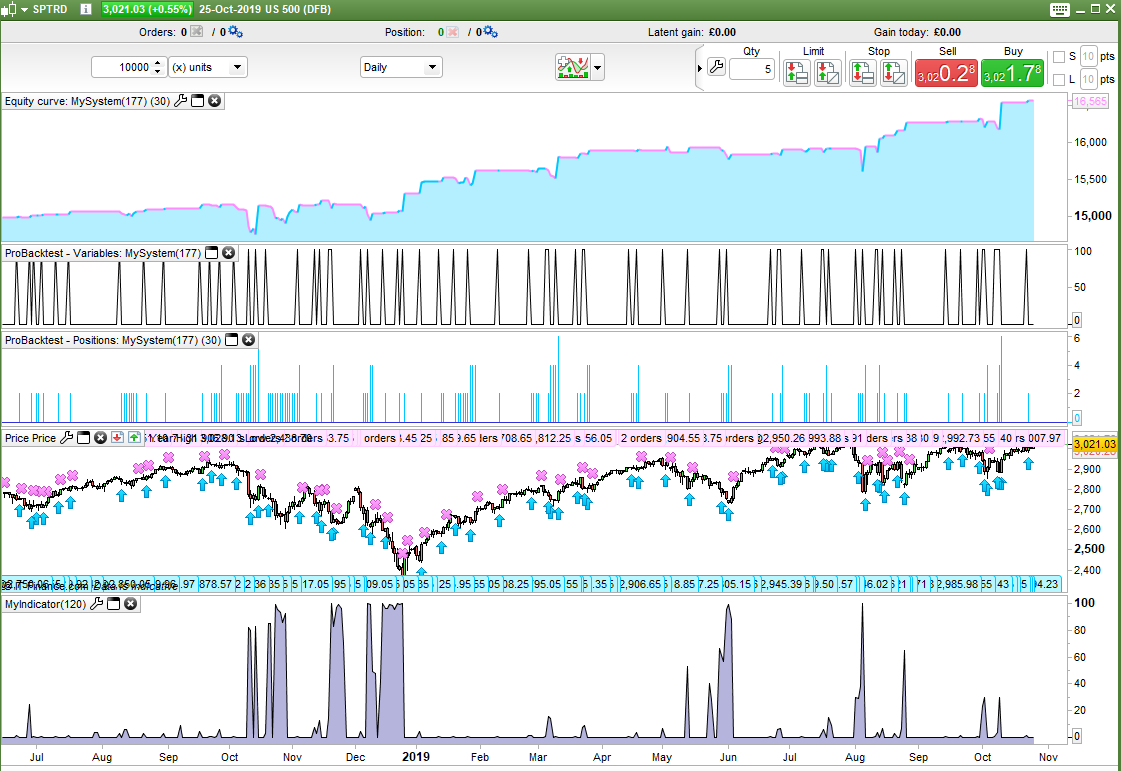Open Equity curve panel settings wrench
Image resolution: width=1121 pixels, height=771 pixels.
click(x=180, y=101)
